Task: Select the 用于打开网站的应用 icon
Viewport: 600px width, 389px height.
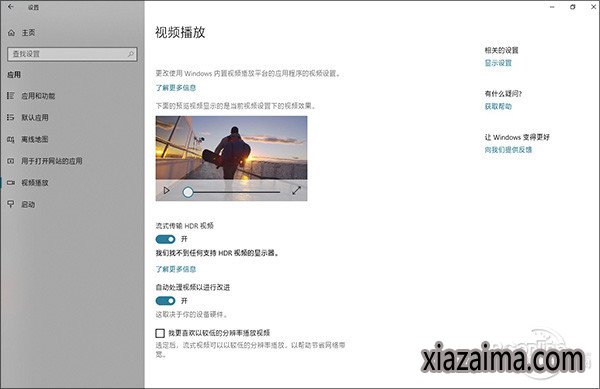Action: [x=11, y=161]
